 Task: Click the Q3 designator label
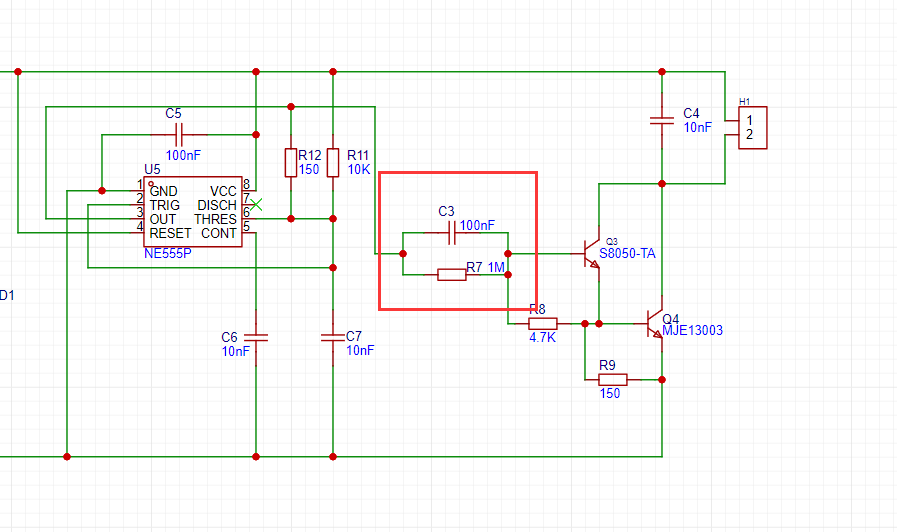click(x=612, y=241)
